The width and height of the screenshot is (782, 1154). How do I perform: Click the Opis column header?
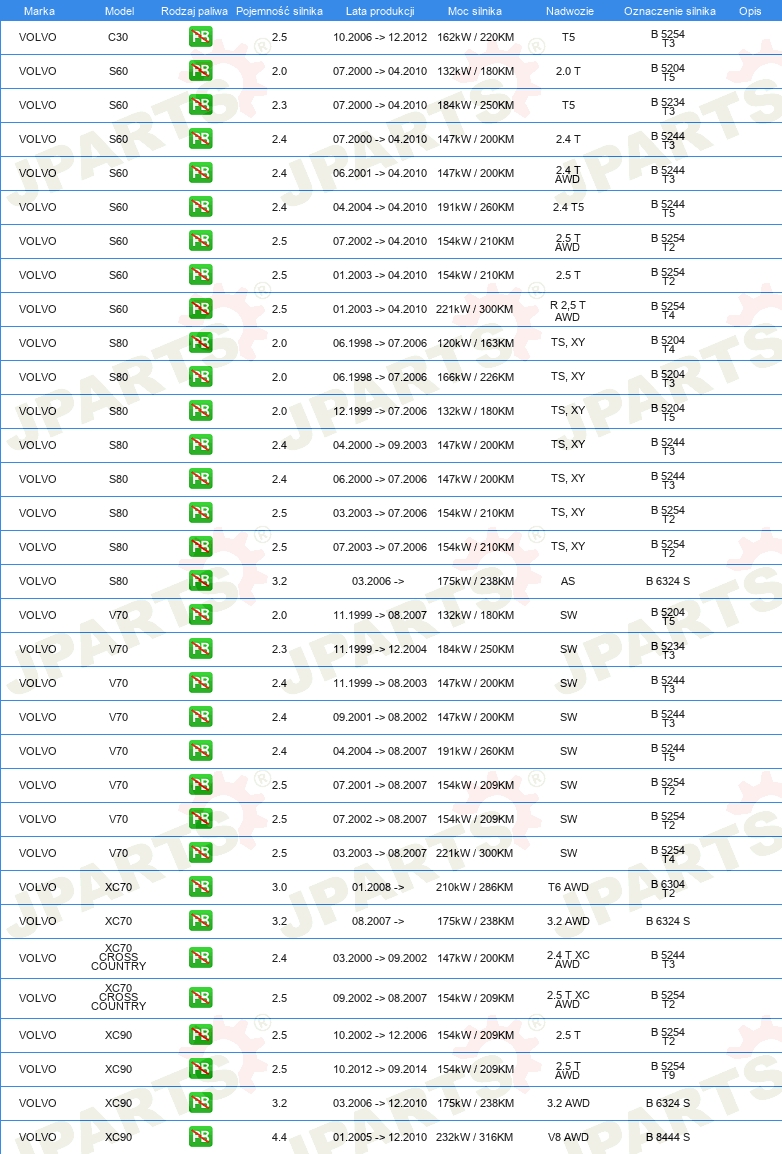(x=750, y=11)
